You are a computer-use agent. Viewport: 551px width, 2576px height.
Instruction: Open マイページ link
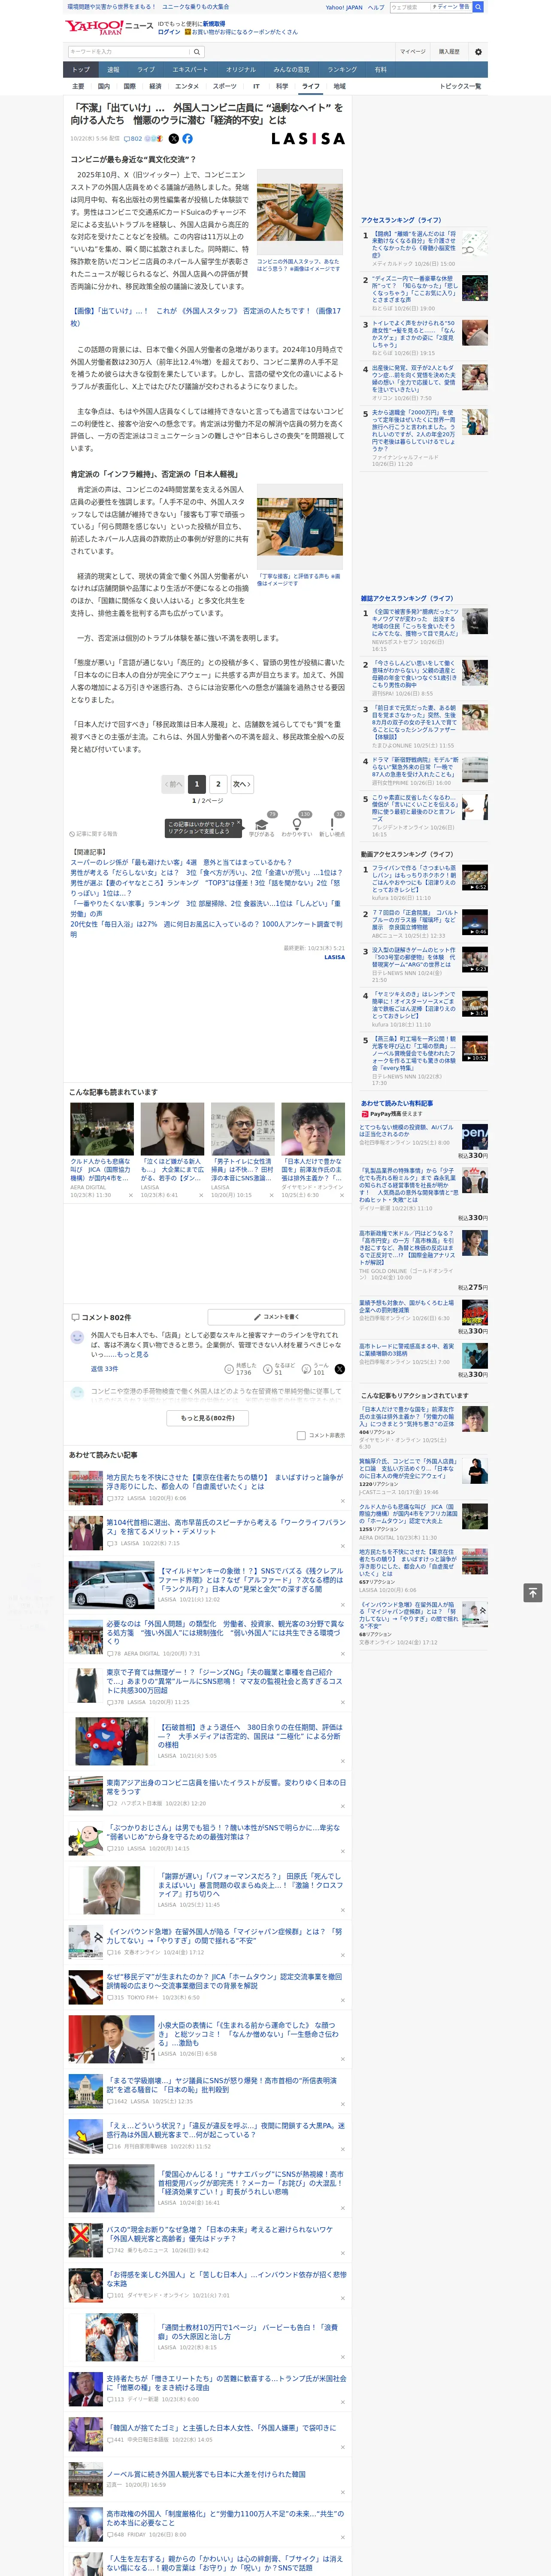click(412, 52)
